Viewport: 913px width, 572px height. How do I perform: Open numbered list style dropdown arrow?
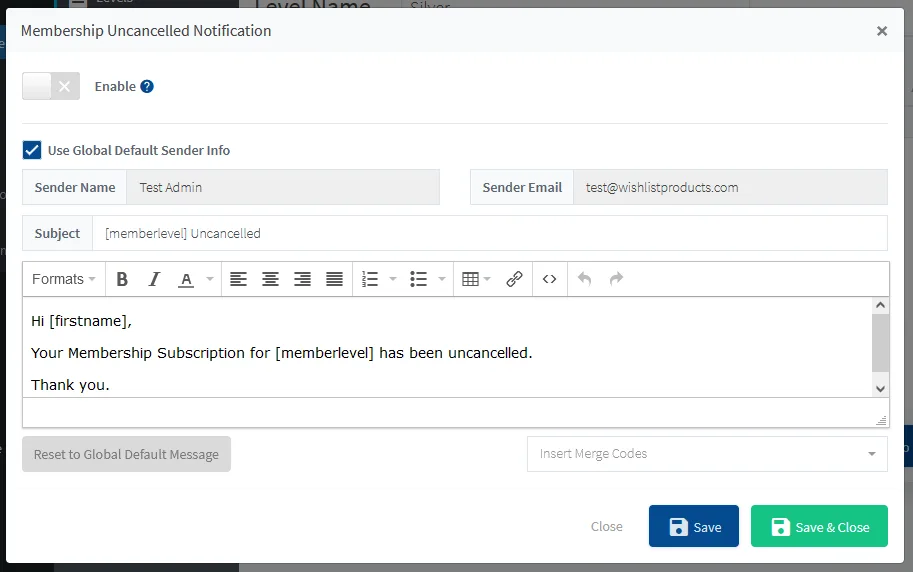pos(393,279)
